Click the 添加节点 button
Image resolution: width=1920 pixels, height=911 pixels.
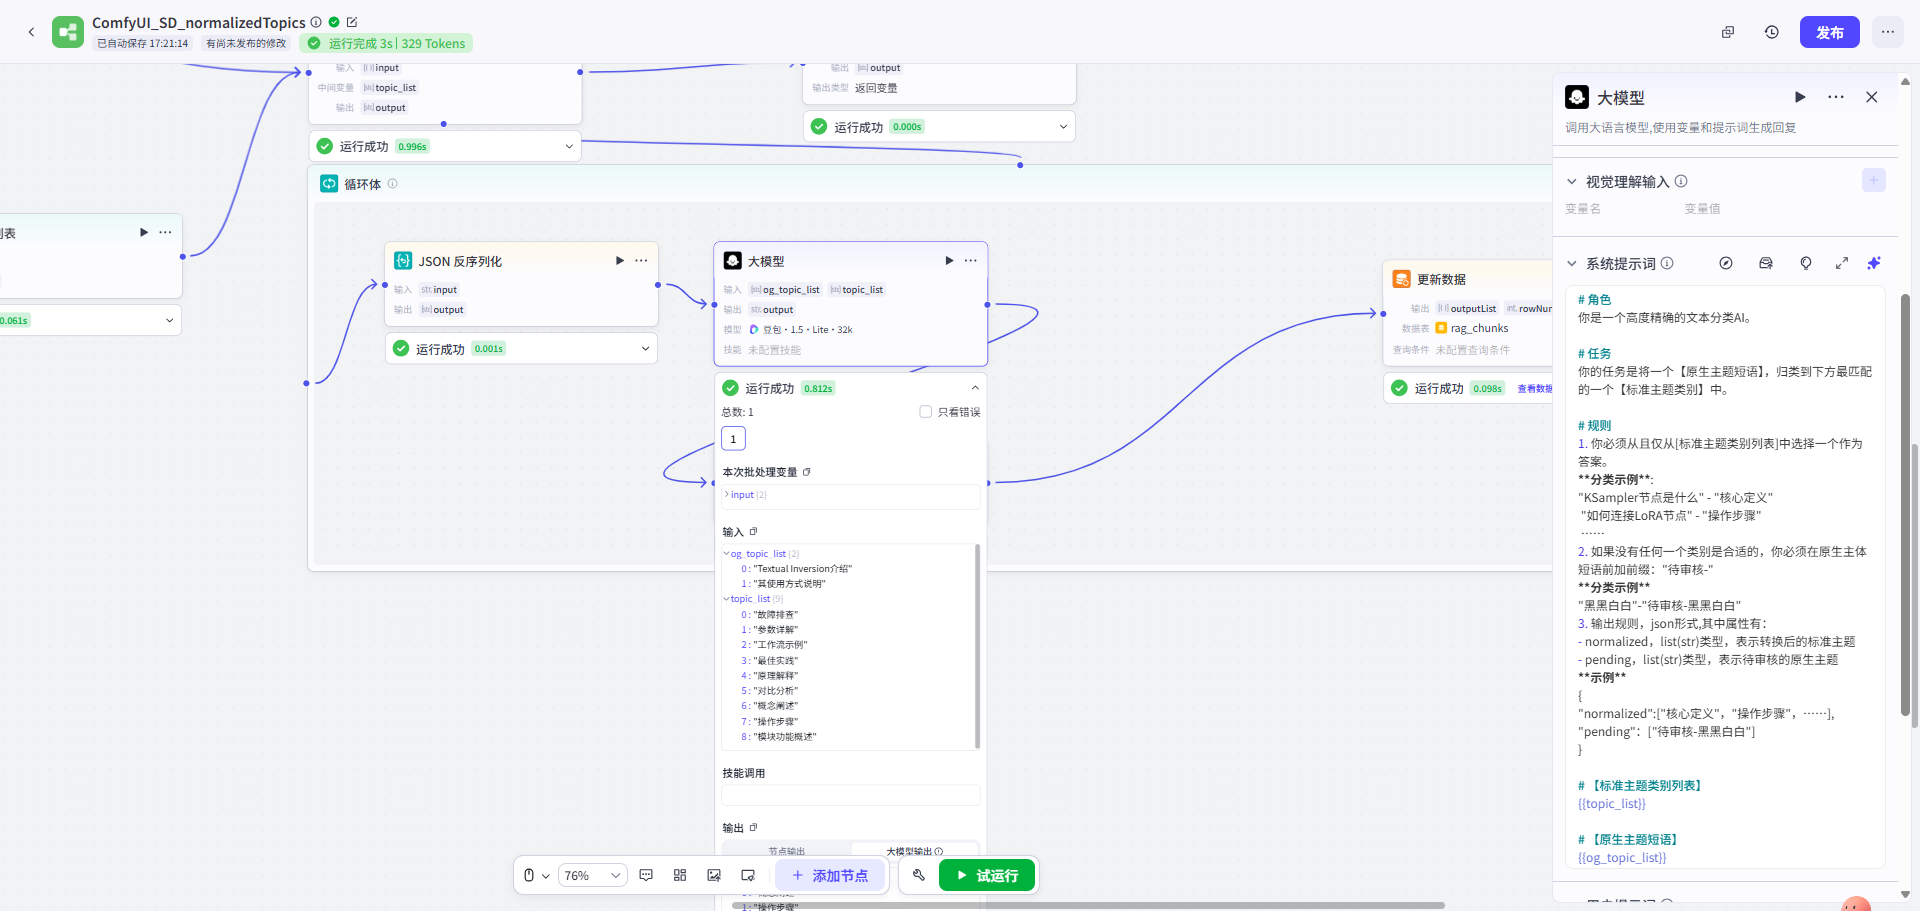click(x=829, y=875)
